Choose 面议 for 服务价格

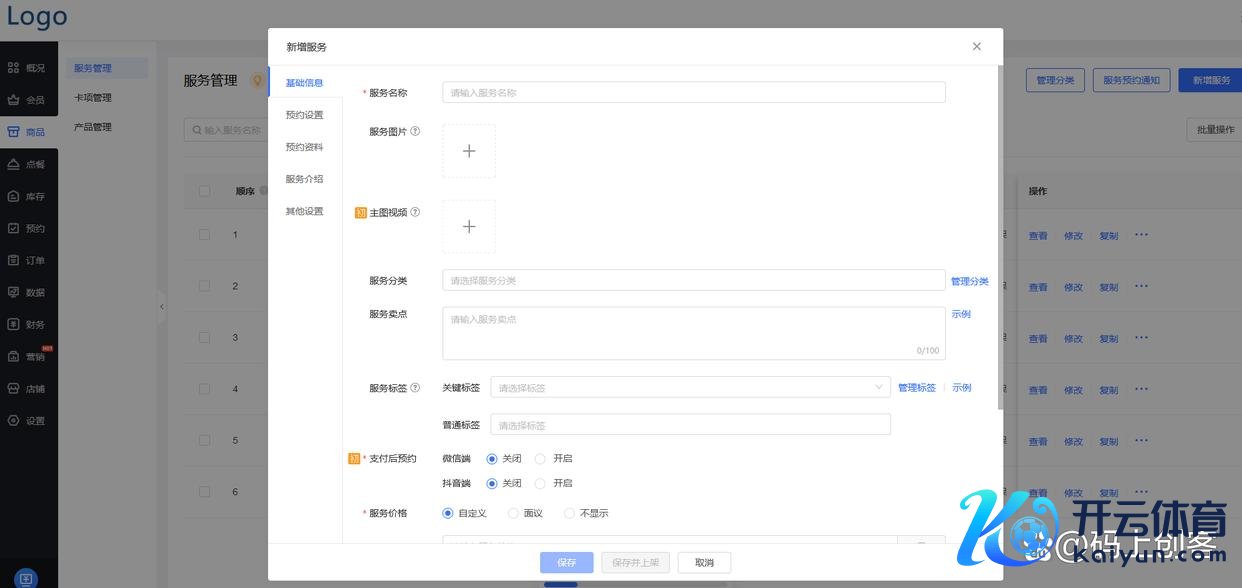[x=514, y=513]
